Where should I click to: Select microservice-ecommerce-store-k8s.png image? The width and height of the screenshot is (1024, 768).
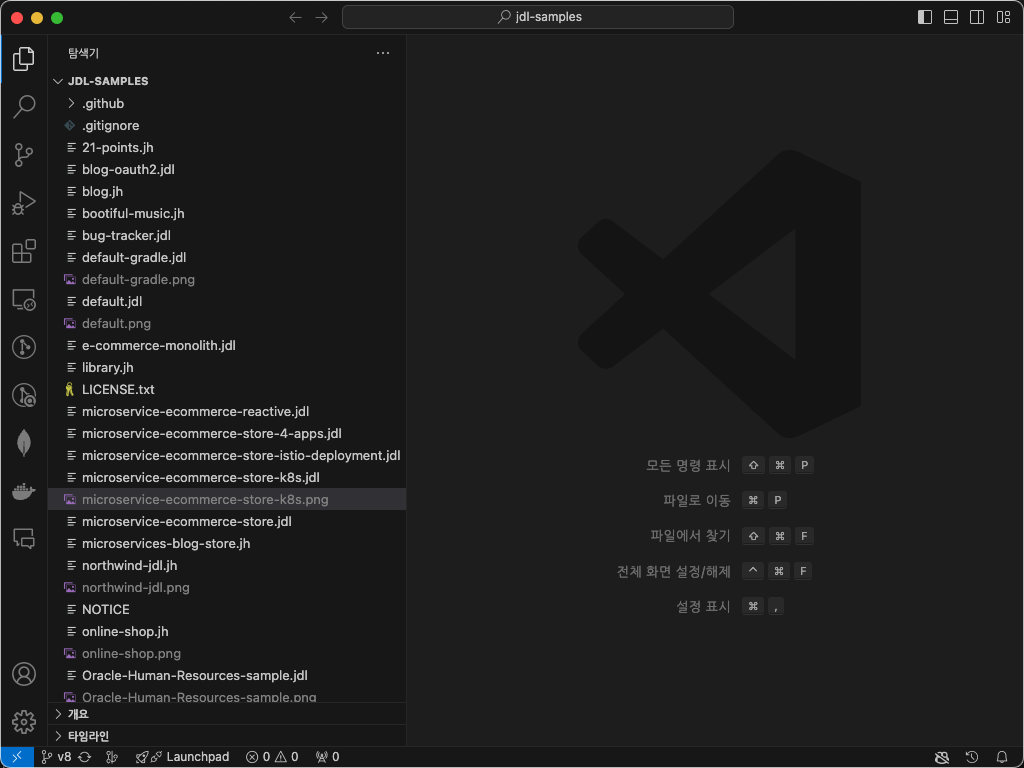227,500
